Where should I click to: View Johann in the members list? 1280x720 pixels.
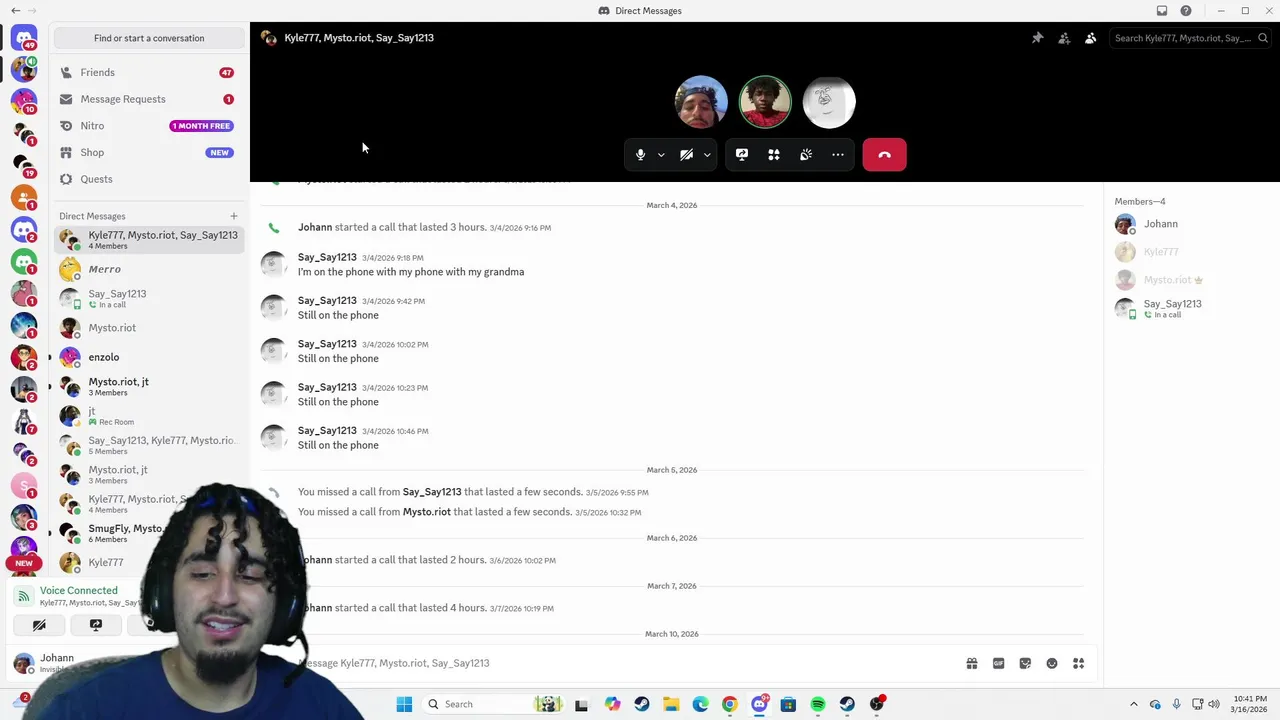point(1190,224)
